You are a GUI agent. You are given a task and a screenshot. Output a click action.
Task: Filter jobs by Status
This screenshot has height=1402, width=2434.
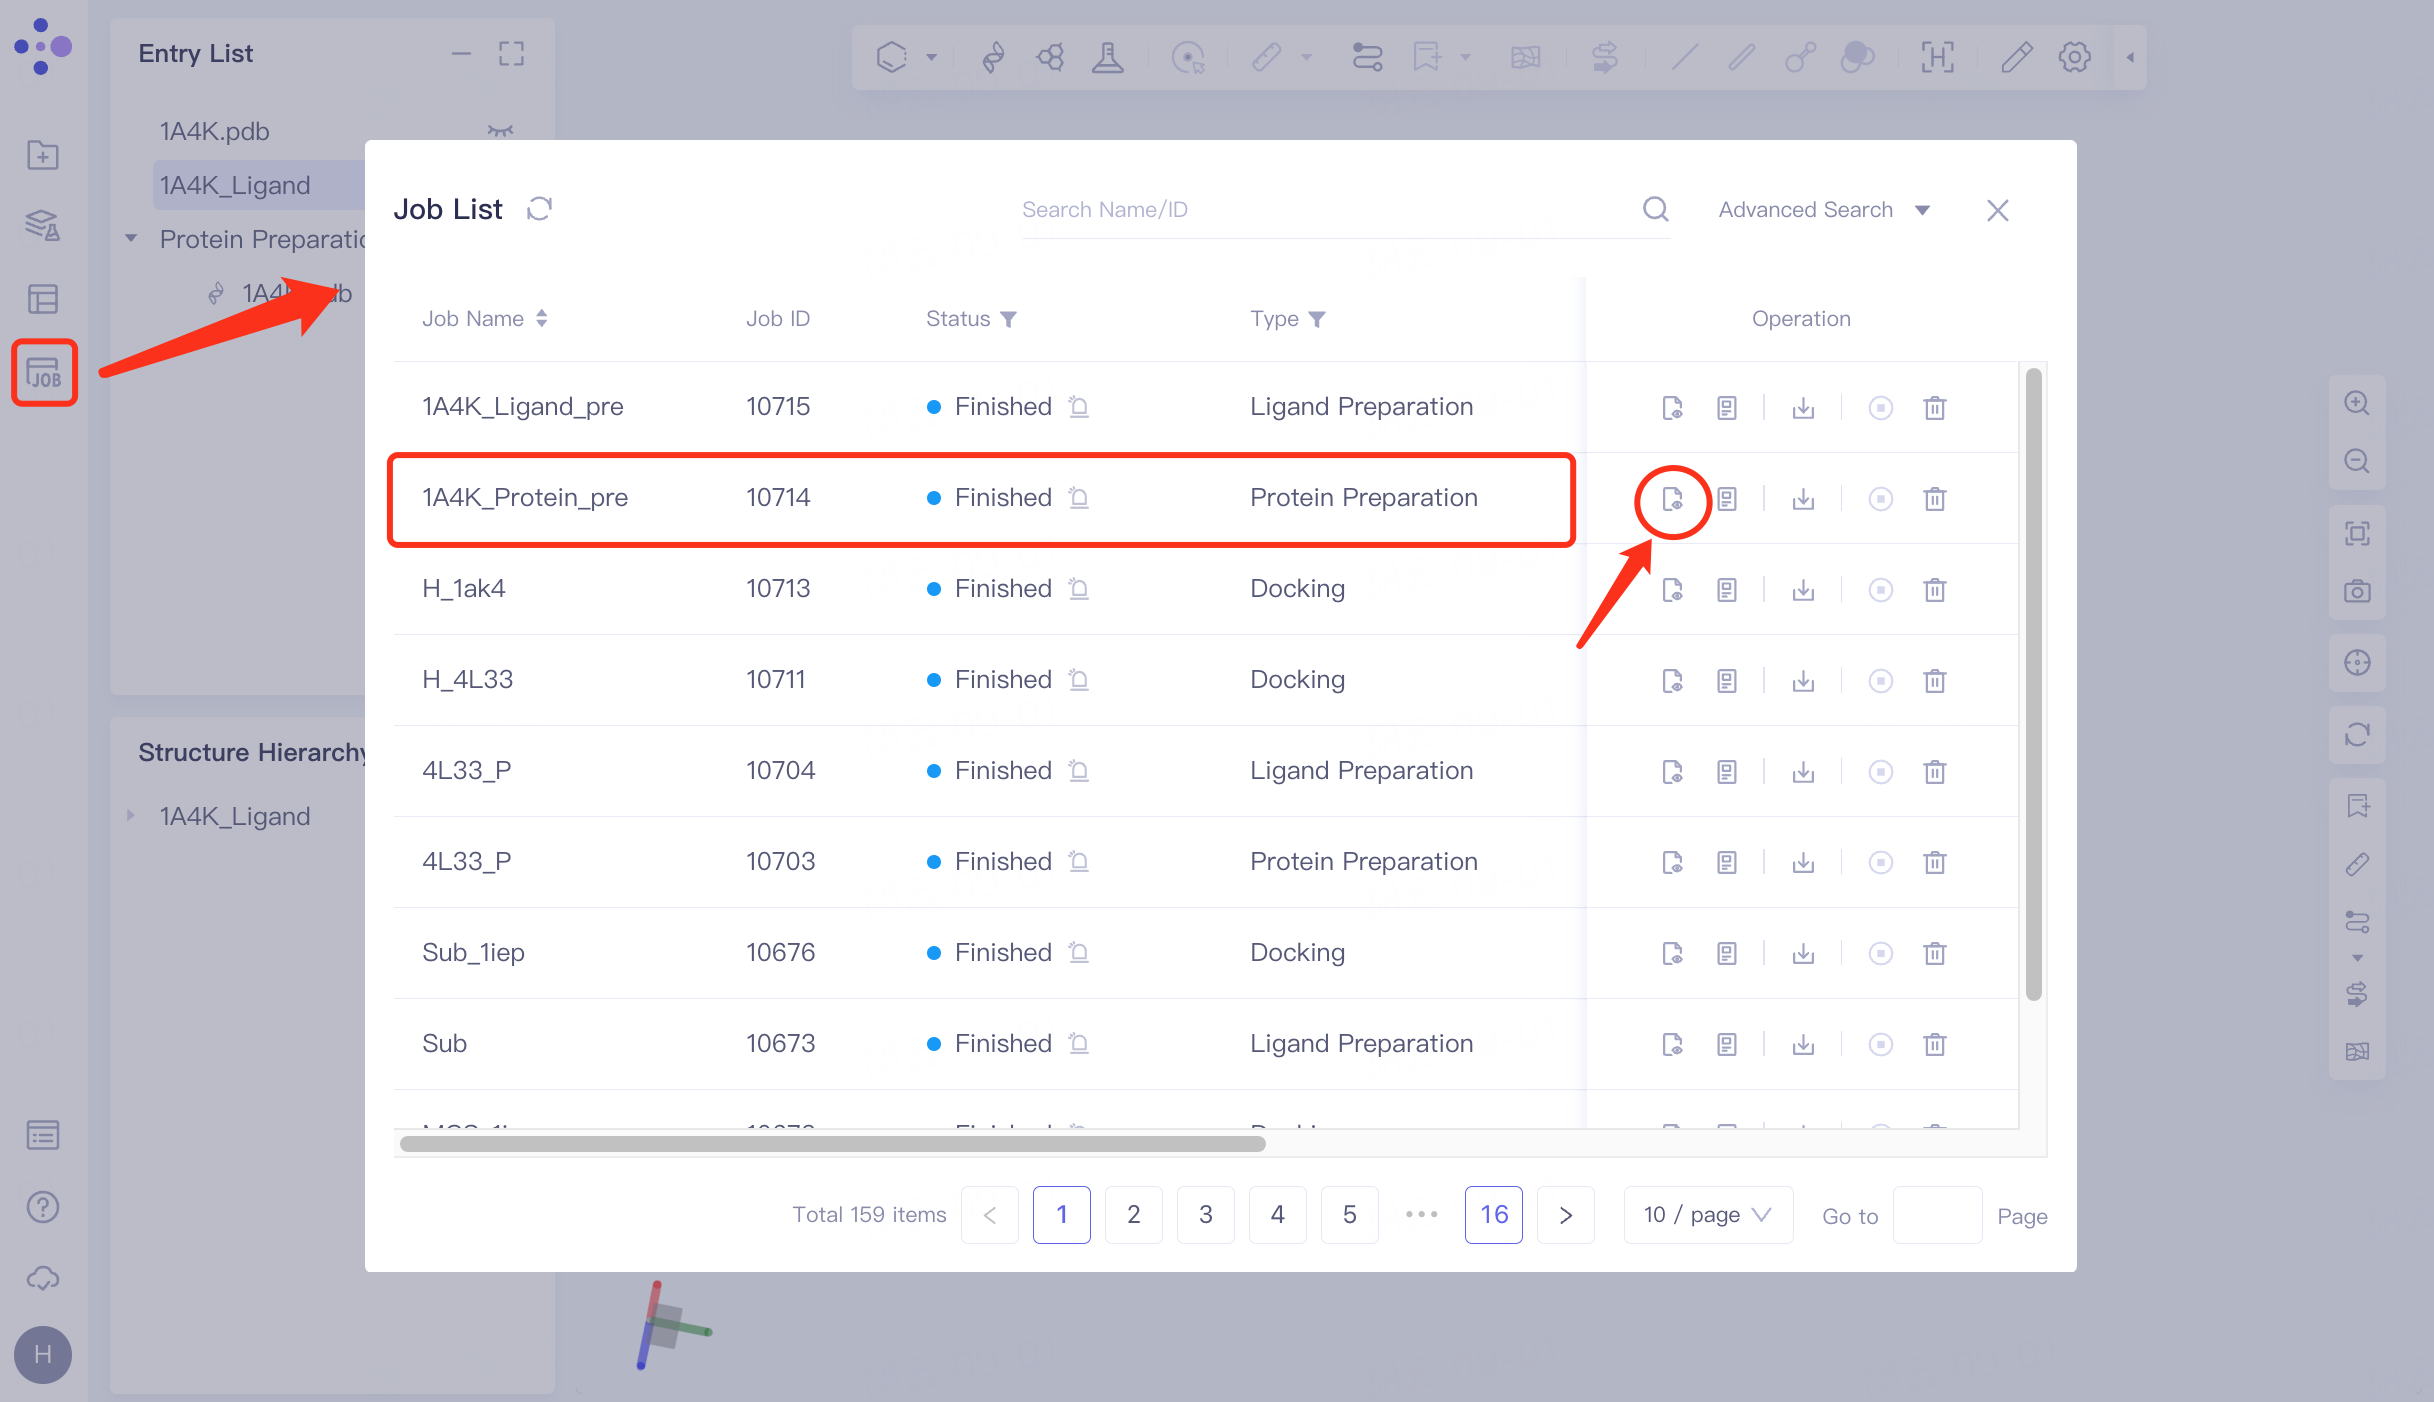pyautogui.click(x=1008, y=319)
